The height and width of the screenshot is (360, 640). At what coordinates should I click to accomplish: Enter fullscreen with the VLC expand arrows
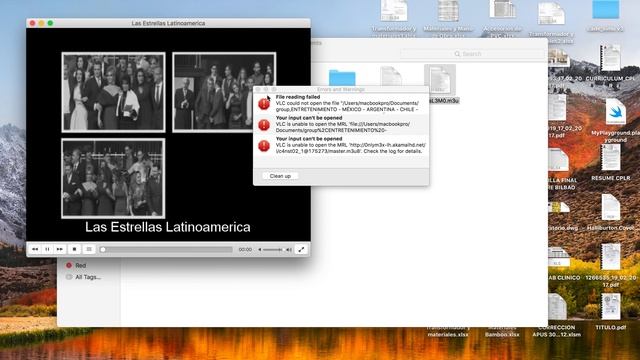301,249
